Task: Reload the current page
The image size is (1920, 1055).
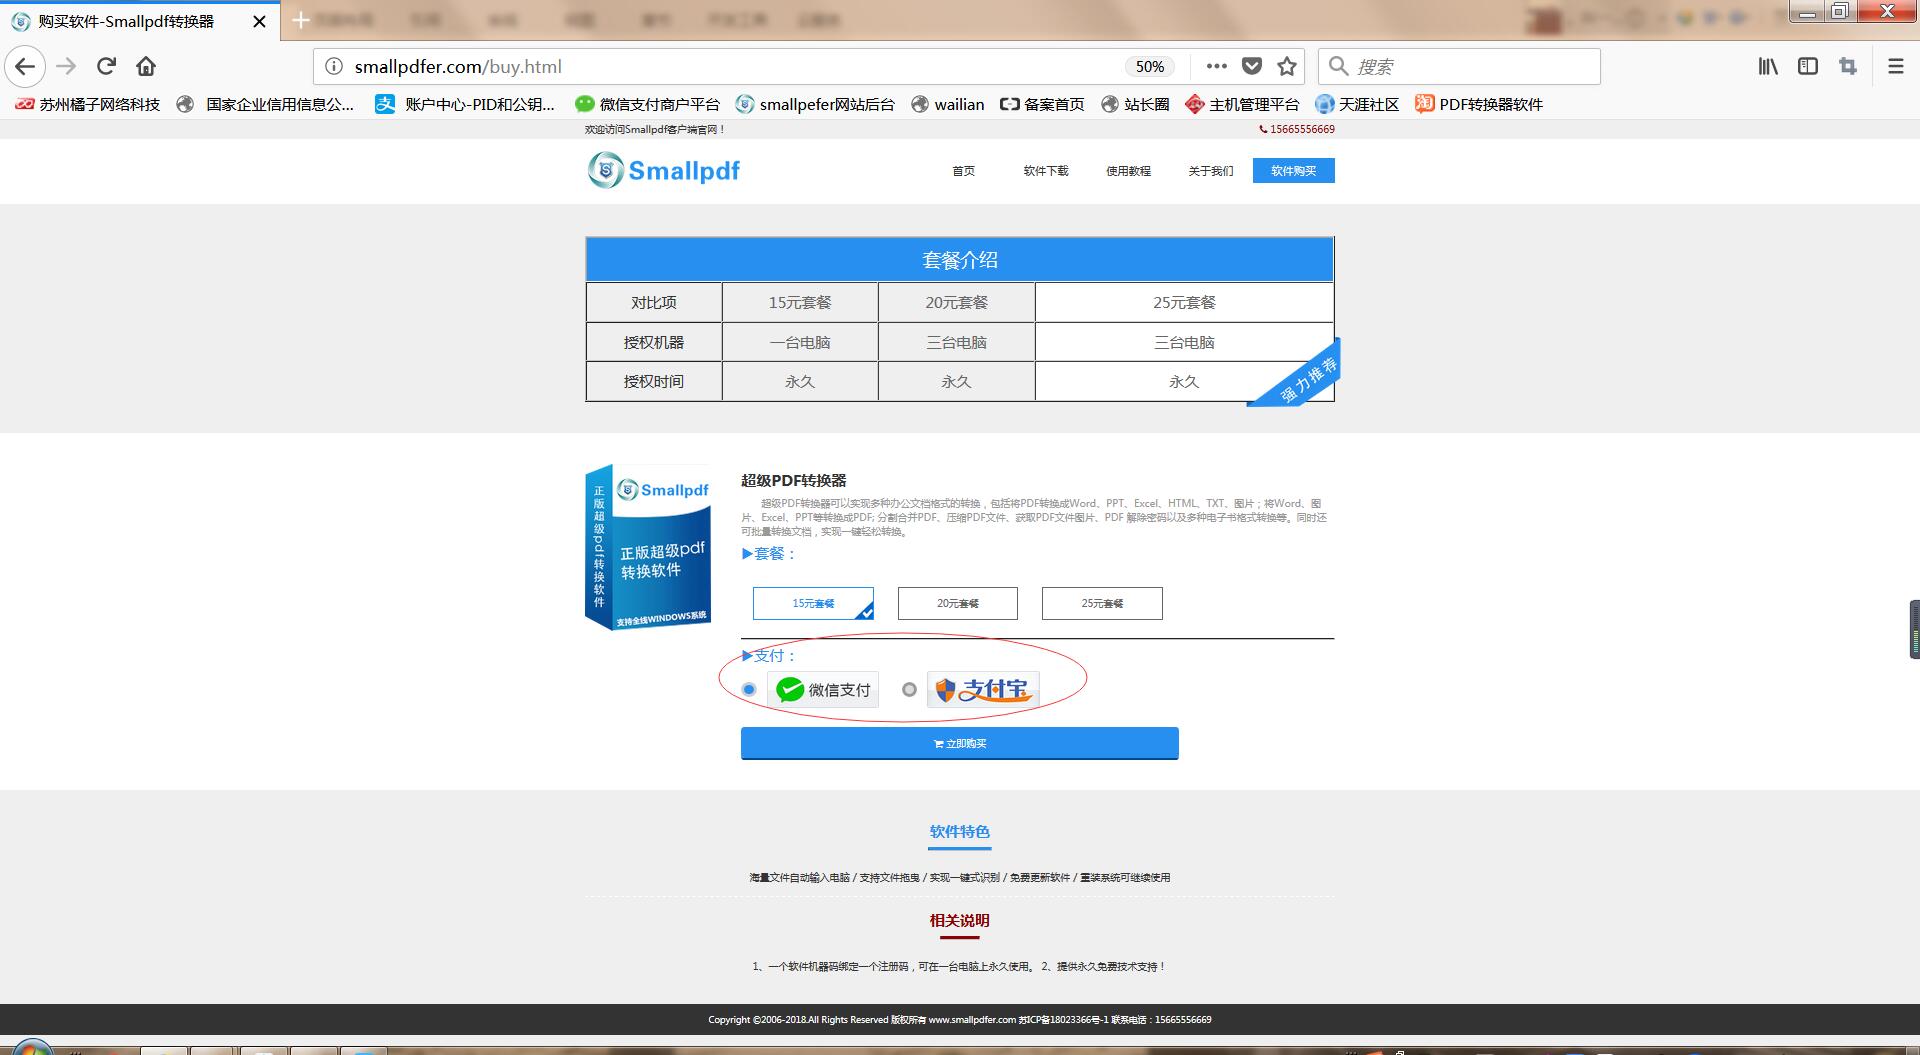Action: pos(106,66)
